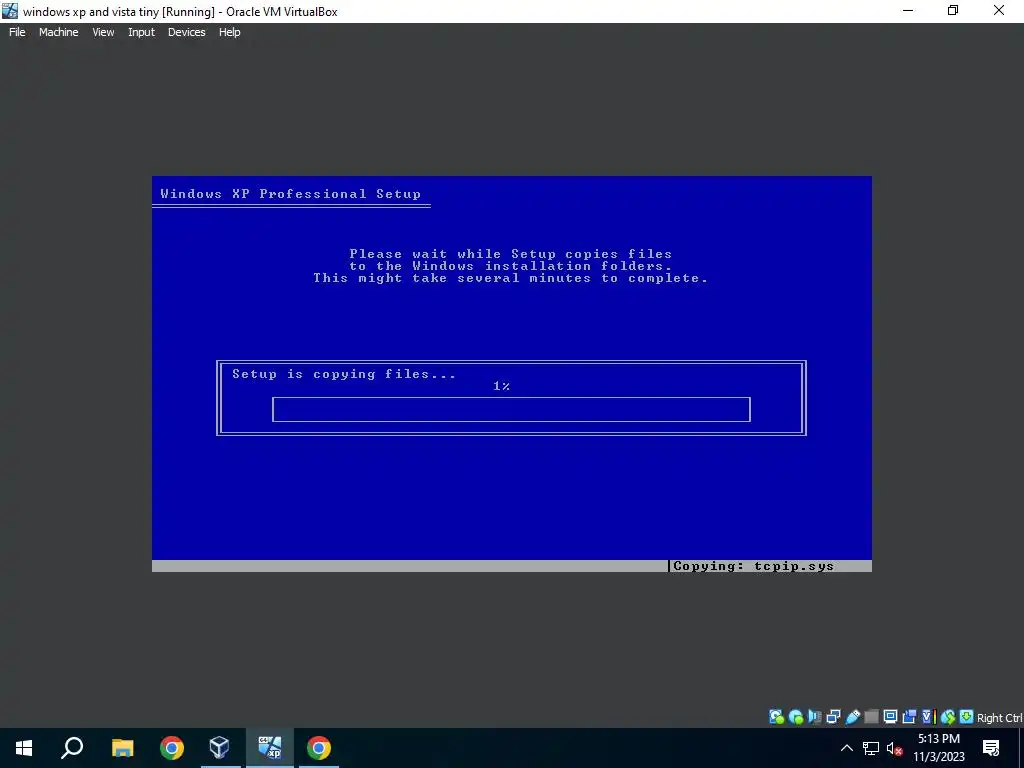Viewport: 1024px width, 768px height.
Task: Restore down the VirtualBox window
Action: pyautogui.click(x=953, y=10)
